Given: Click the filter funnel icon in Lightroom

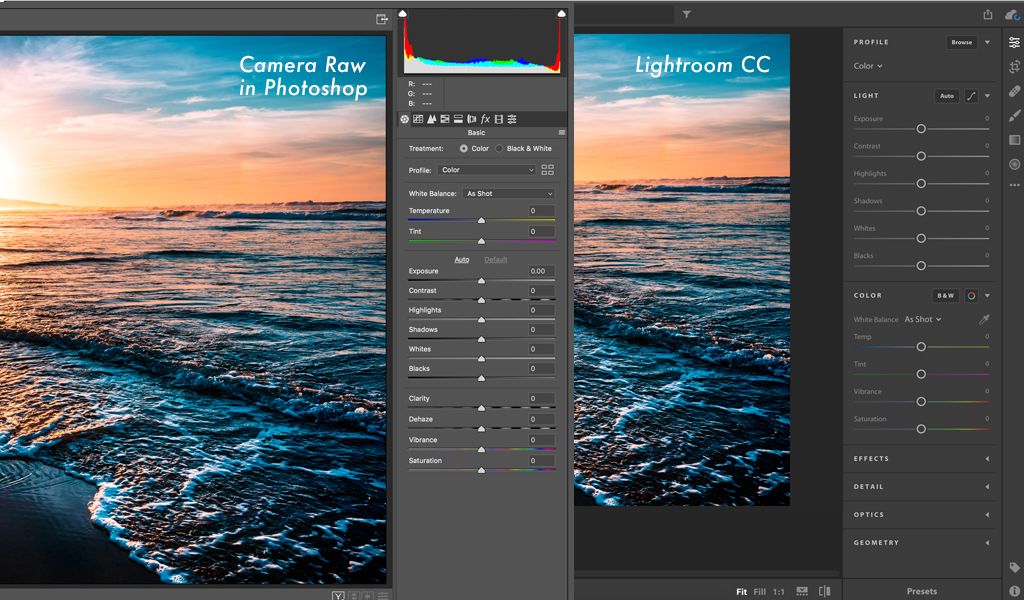Looking at the screenshot, I should tap(686, 14).
